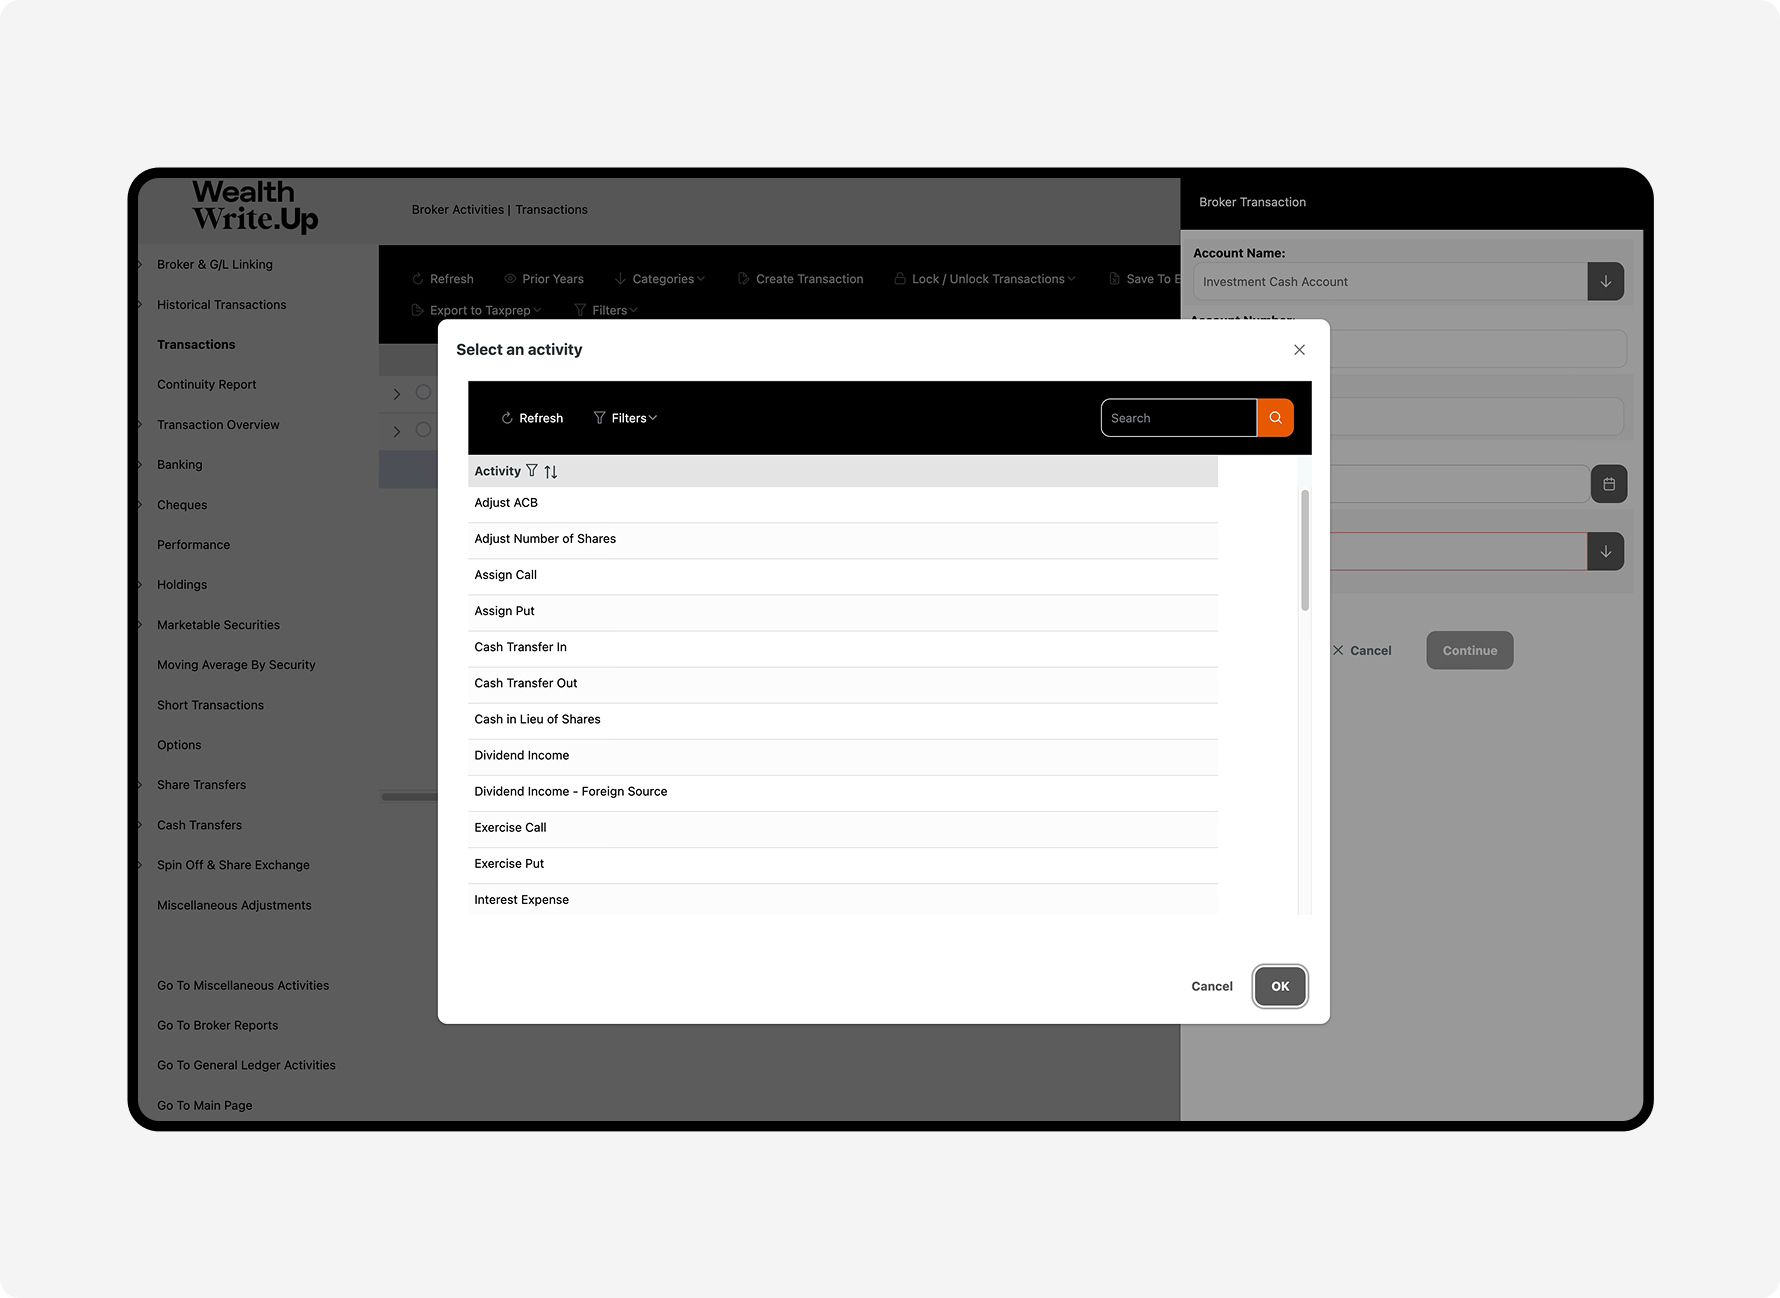Click the orange search magnifier button

tap(1275, 418)
